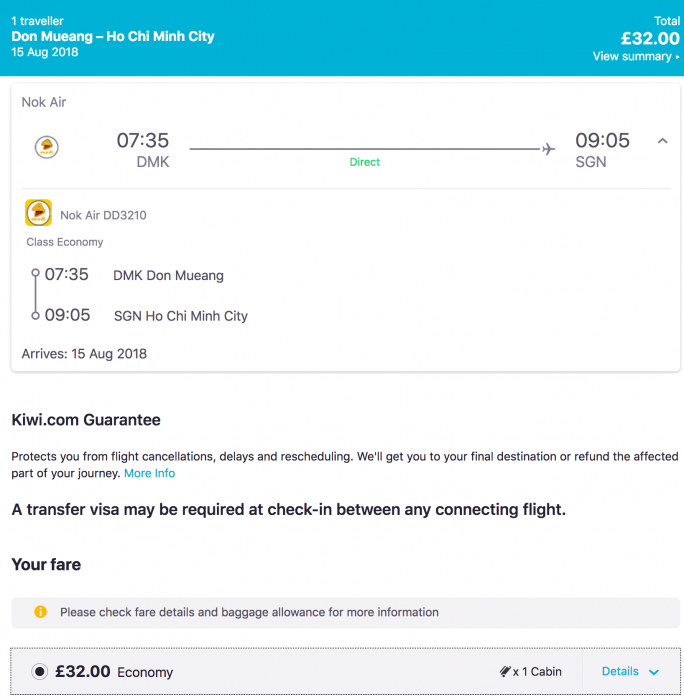The image size is (684, 700).
Task: Click the yellow Nok Air DD3210 logo
Action: click(x=38, y=213)
